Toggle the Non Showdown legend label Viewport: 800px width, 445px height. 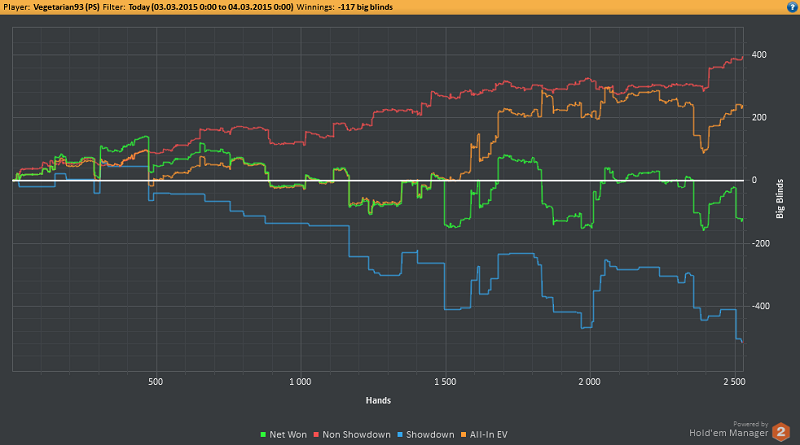tap(356, 435)
